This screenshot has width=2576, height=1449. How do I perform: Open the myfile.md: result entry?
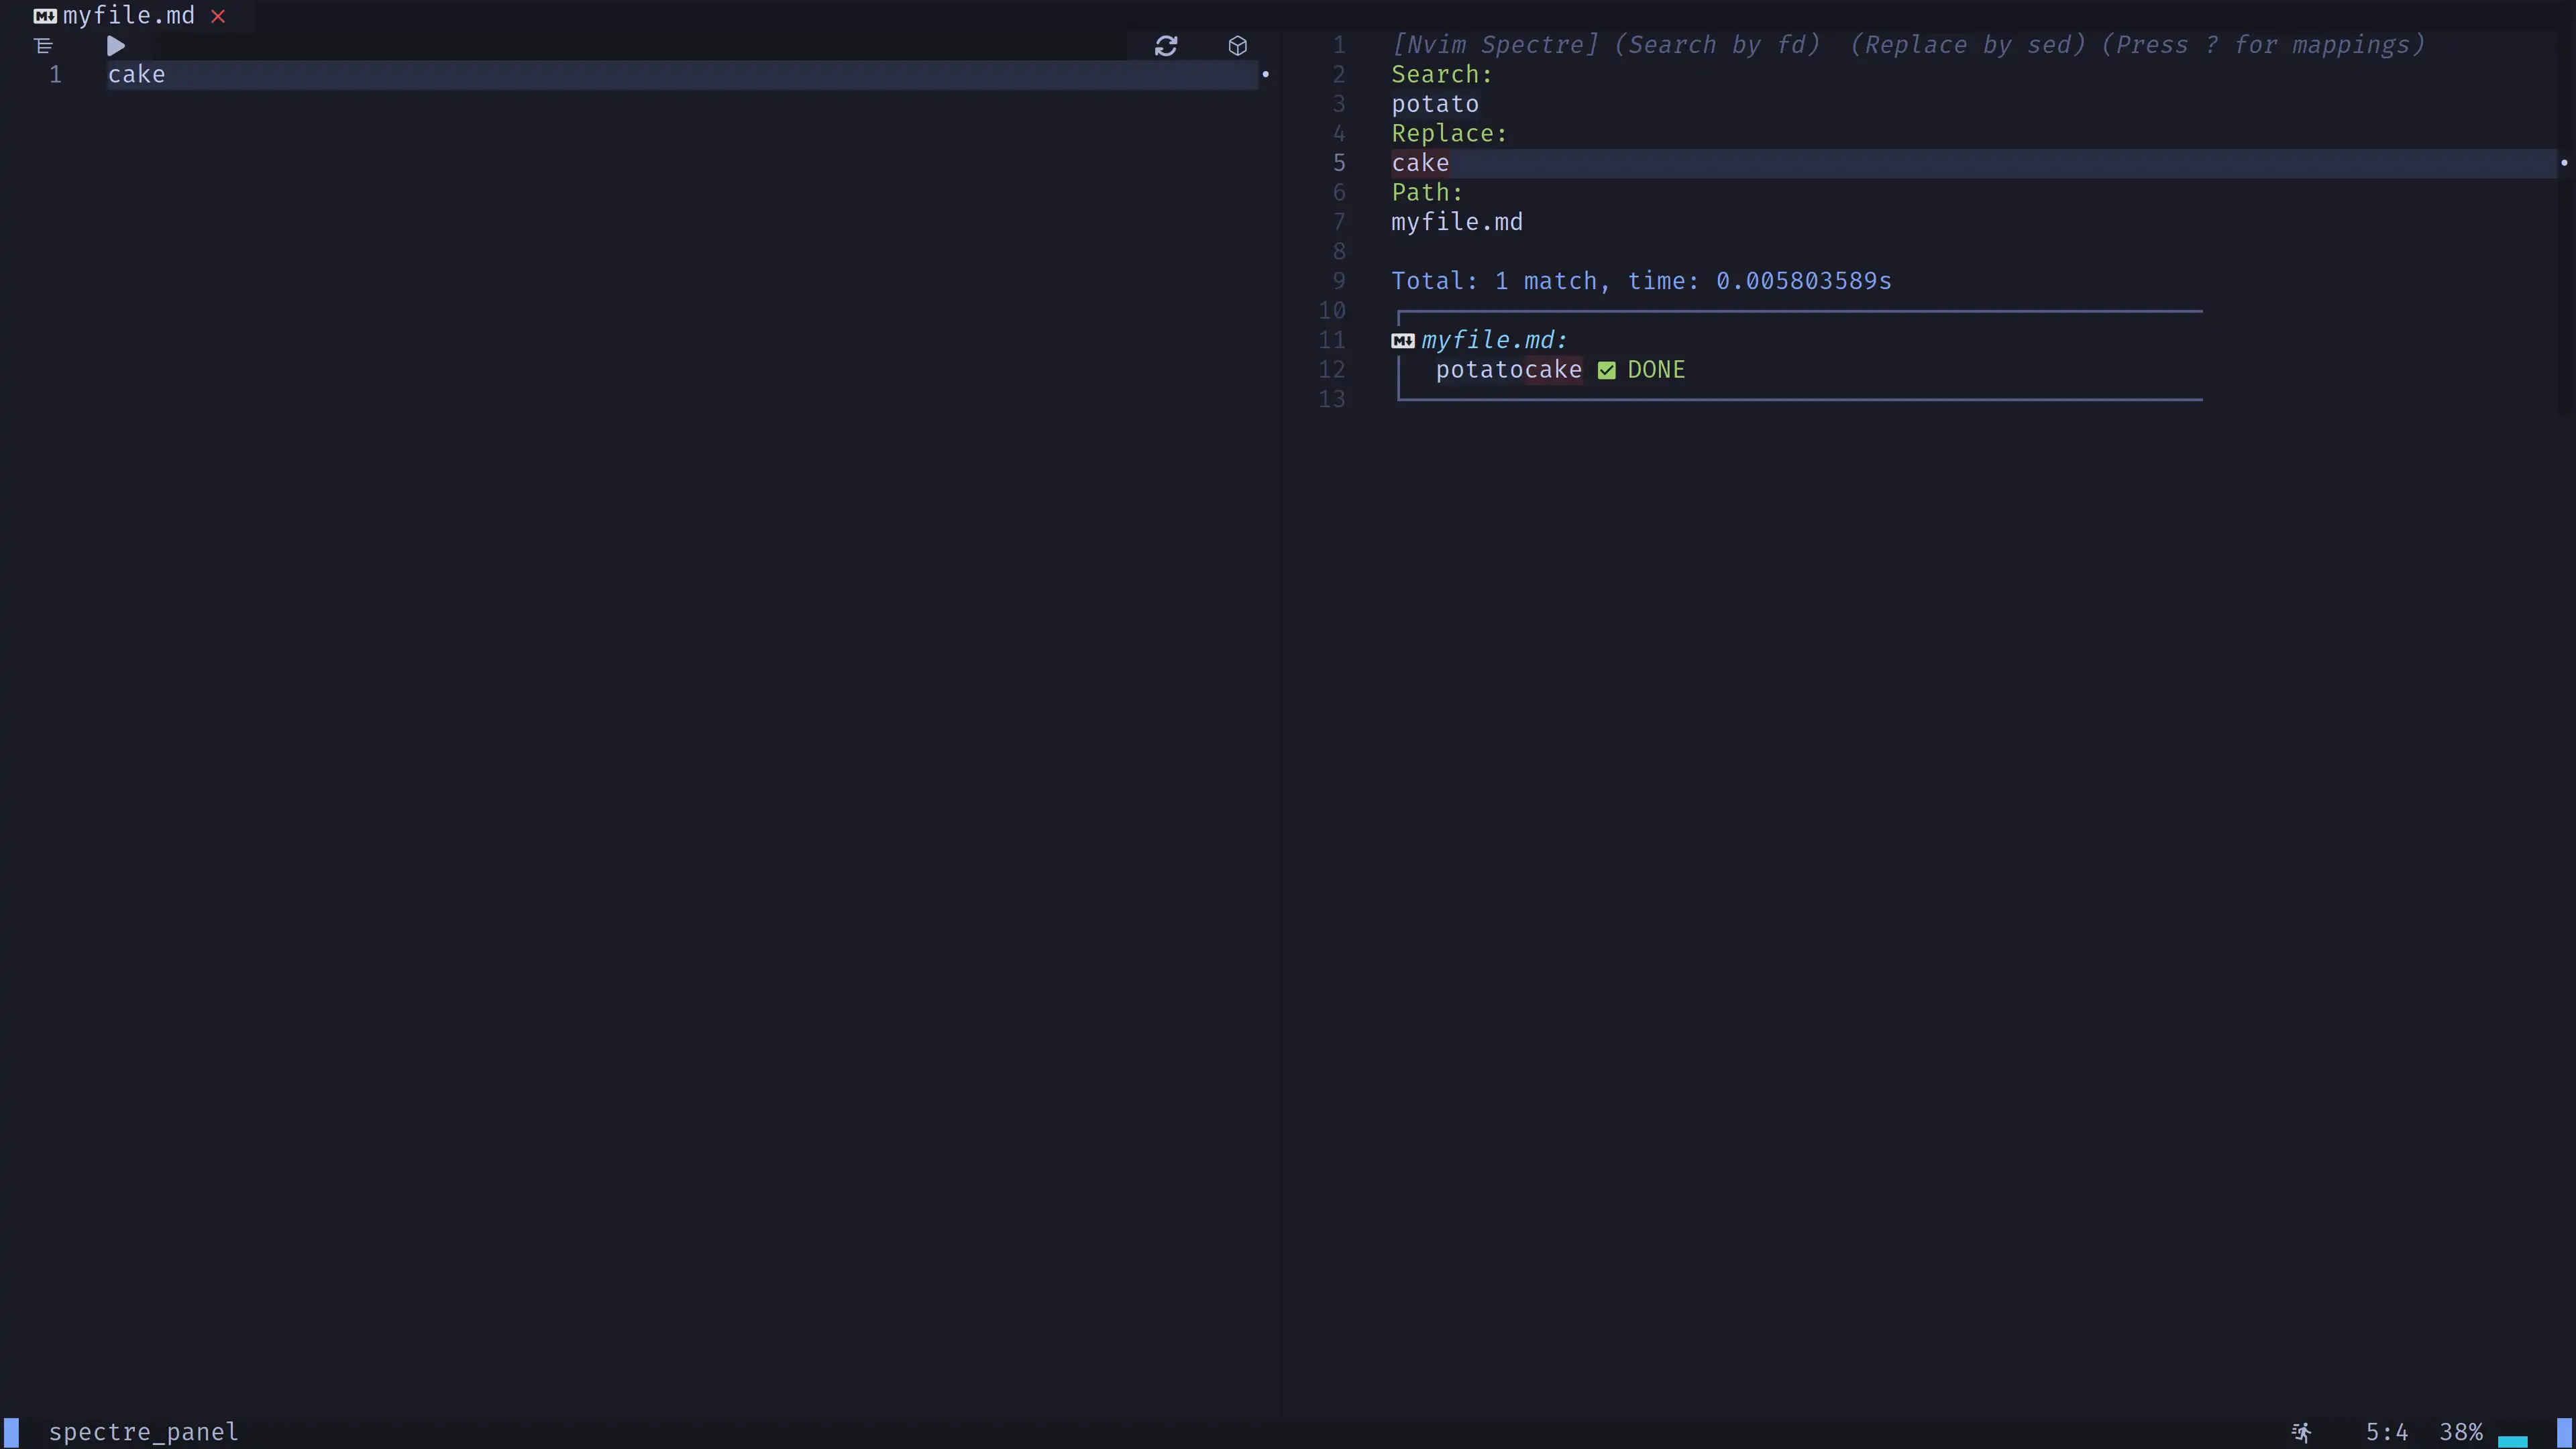1494,340
